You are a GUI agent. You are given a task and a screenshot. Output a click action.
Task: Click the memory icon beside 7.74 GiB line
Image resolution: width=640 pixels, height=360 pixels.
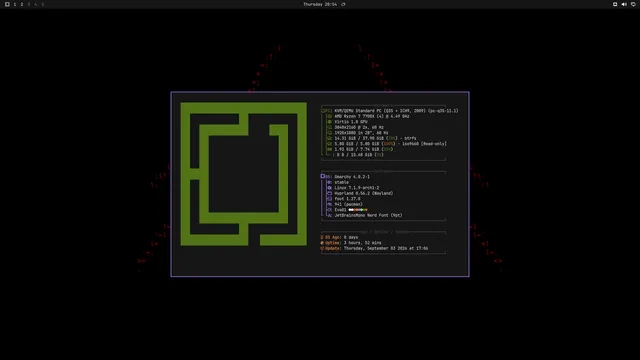[x=330, y=149]
